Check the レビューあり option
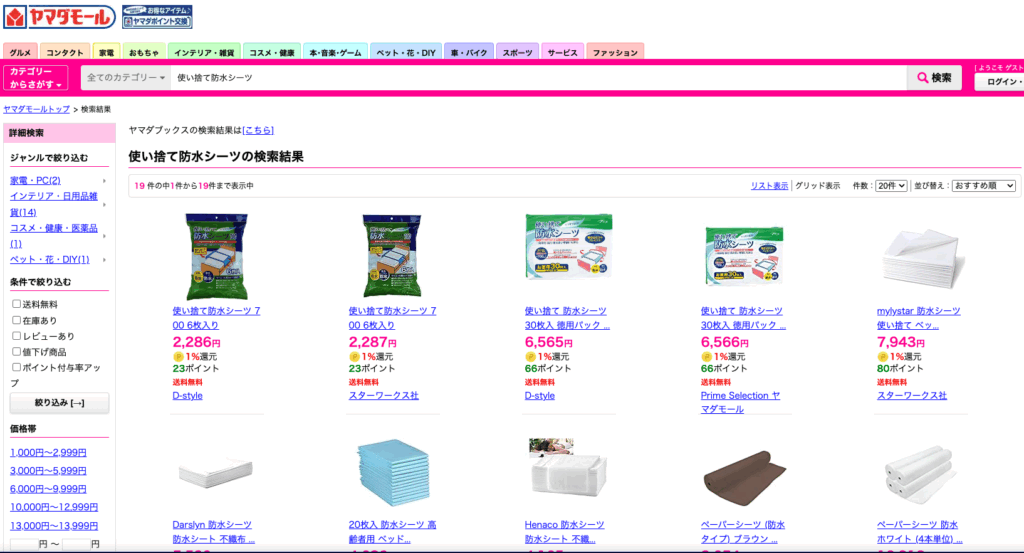This screenshot has width=1024, height=553. 16,336
